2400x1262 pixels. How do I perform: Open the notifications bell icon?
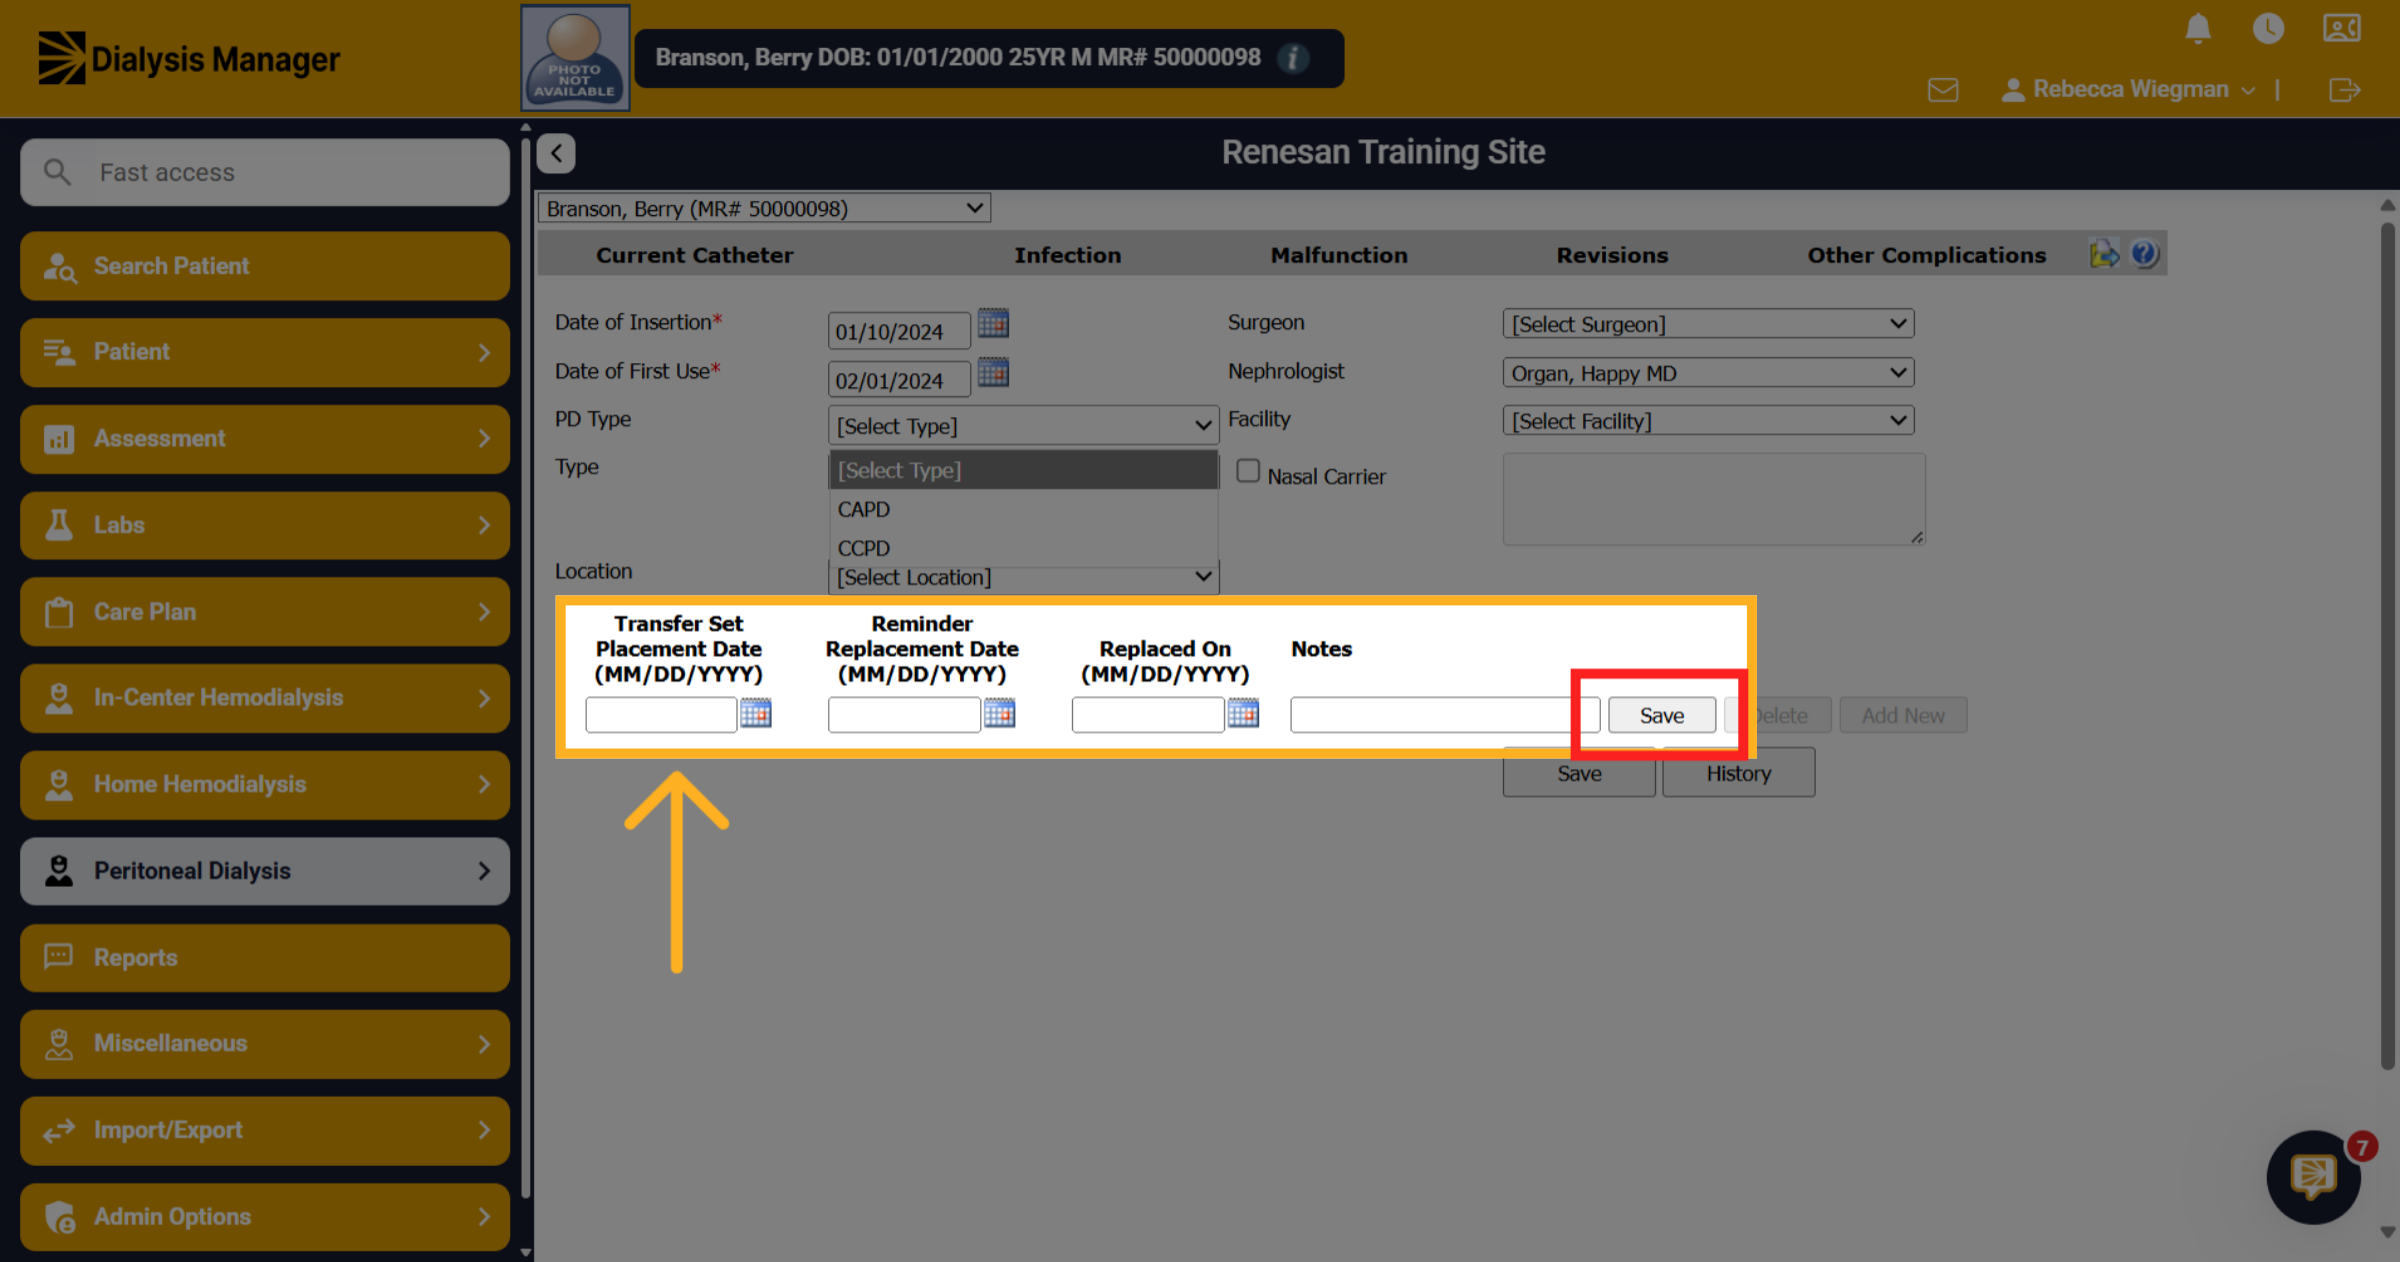pyautogui.click(x=2197, y=28)
